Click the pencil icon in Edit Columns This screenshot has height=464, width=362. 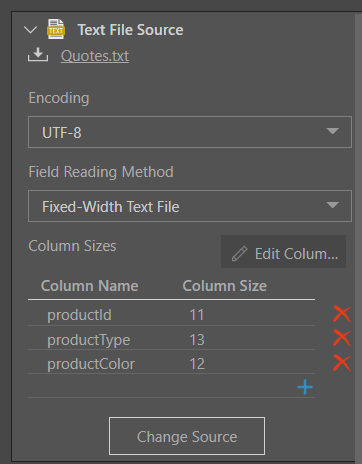(x=239, y=254)
